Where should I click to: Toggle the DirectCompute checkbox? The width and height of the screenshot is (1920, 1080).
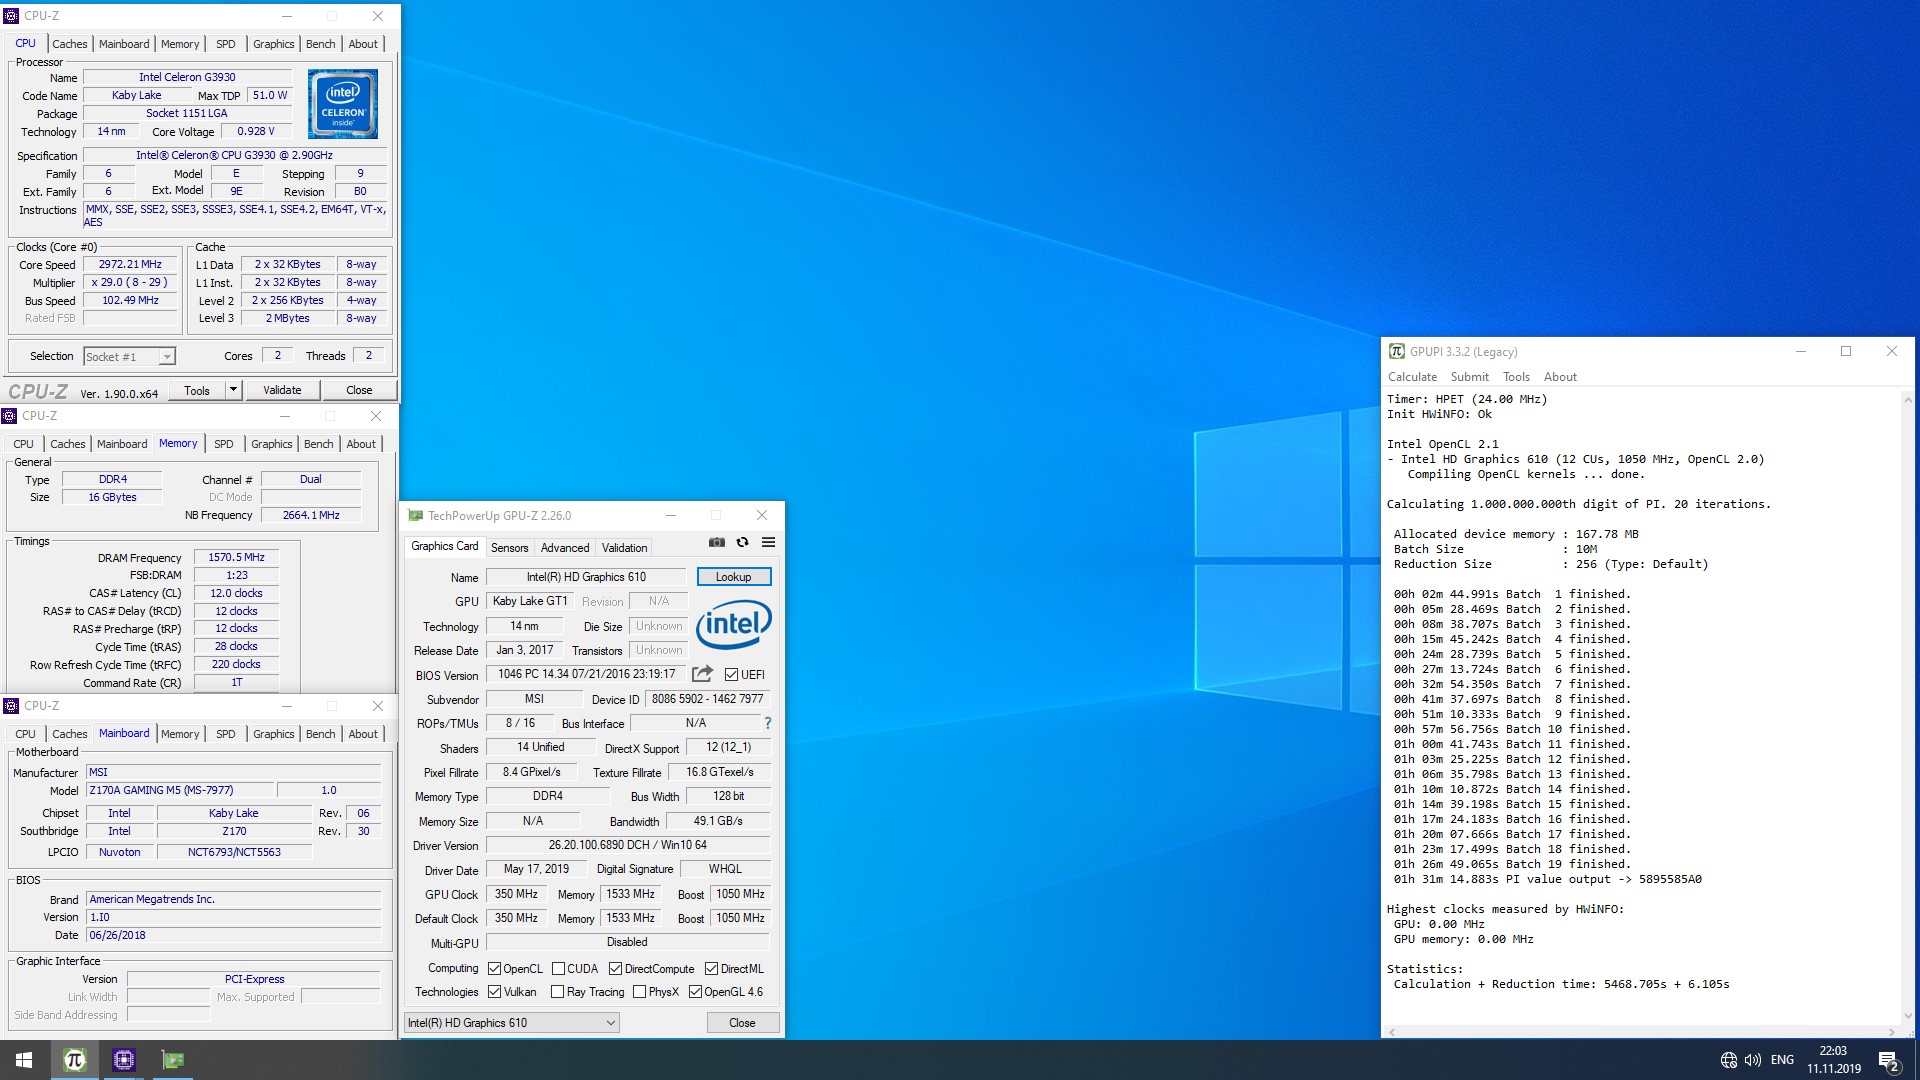point(615,968)
